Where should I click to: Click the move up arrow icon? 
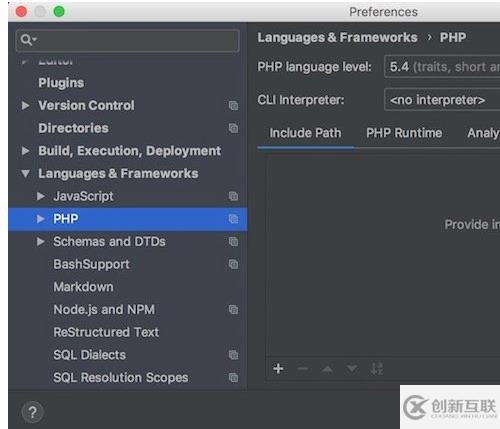(x=327, y=369)
